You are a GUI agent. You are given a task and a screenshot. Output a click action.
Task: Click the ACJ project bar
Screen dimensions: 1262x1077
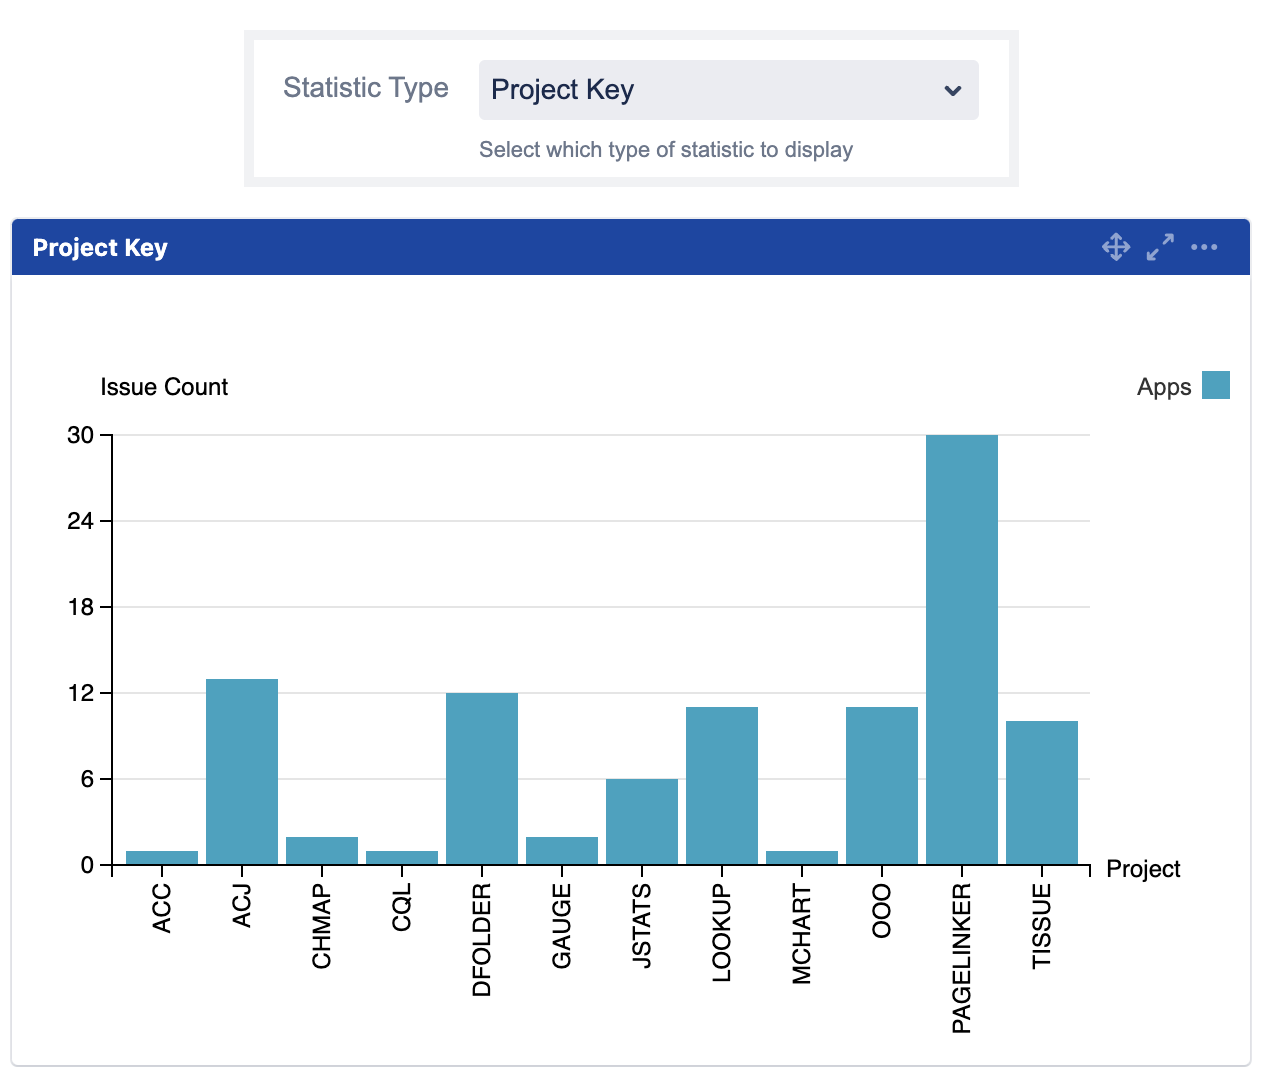click(x=241, y=770)
